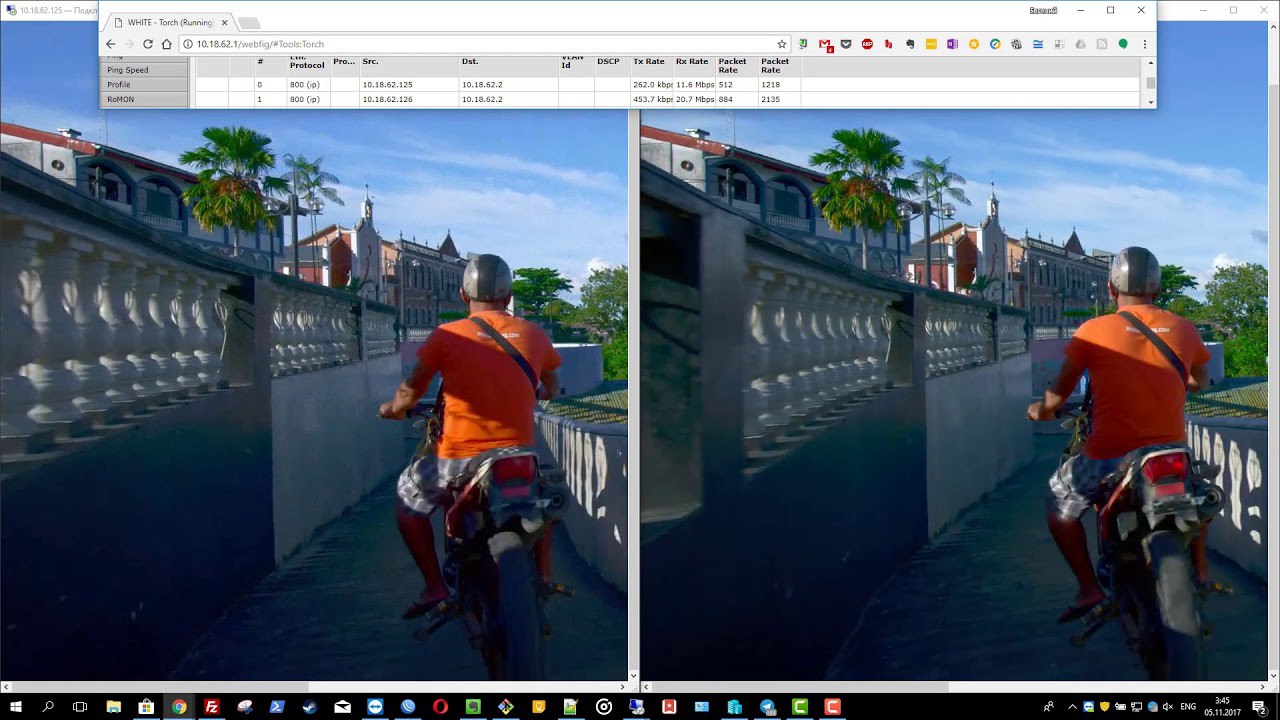Open PowerShell from taskbar
The image size is (1280, 720).
pos(277,707)
